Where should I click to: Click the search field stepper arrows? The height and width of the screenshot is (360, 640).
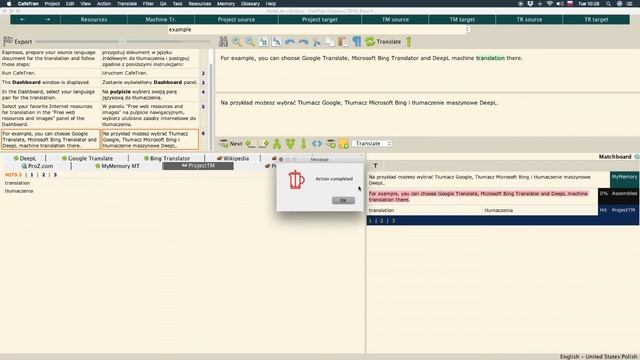point(467,29)
